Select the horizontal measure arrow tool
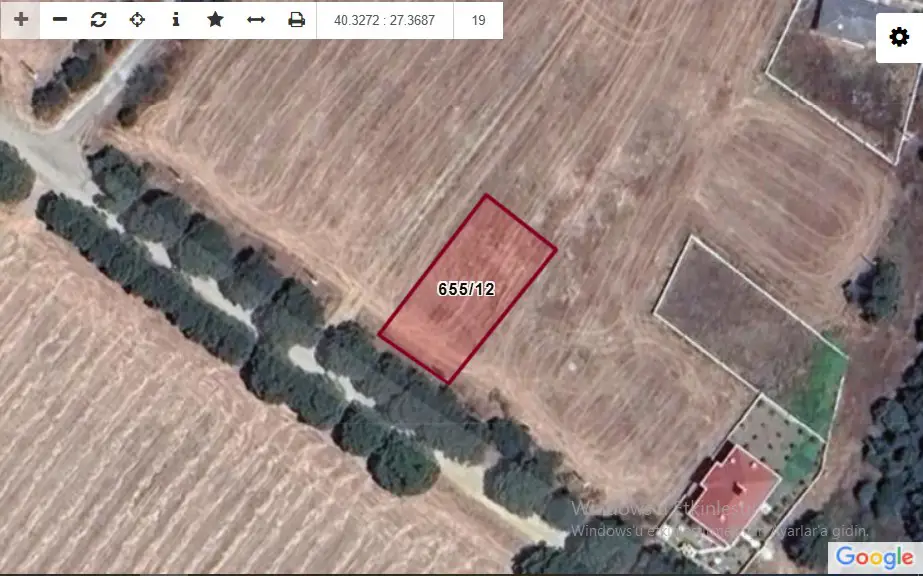This screenshot has width=923, height=576. (256, 20)
